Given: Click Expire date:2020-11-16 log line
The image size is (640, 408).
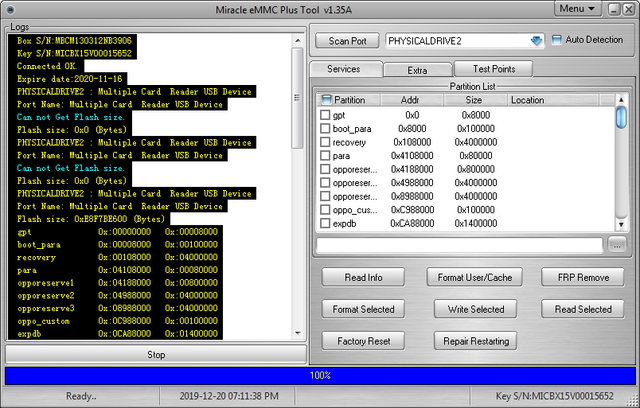Looking at the screenshot, I should (x=69, y=79).
